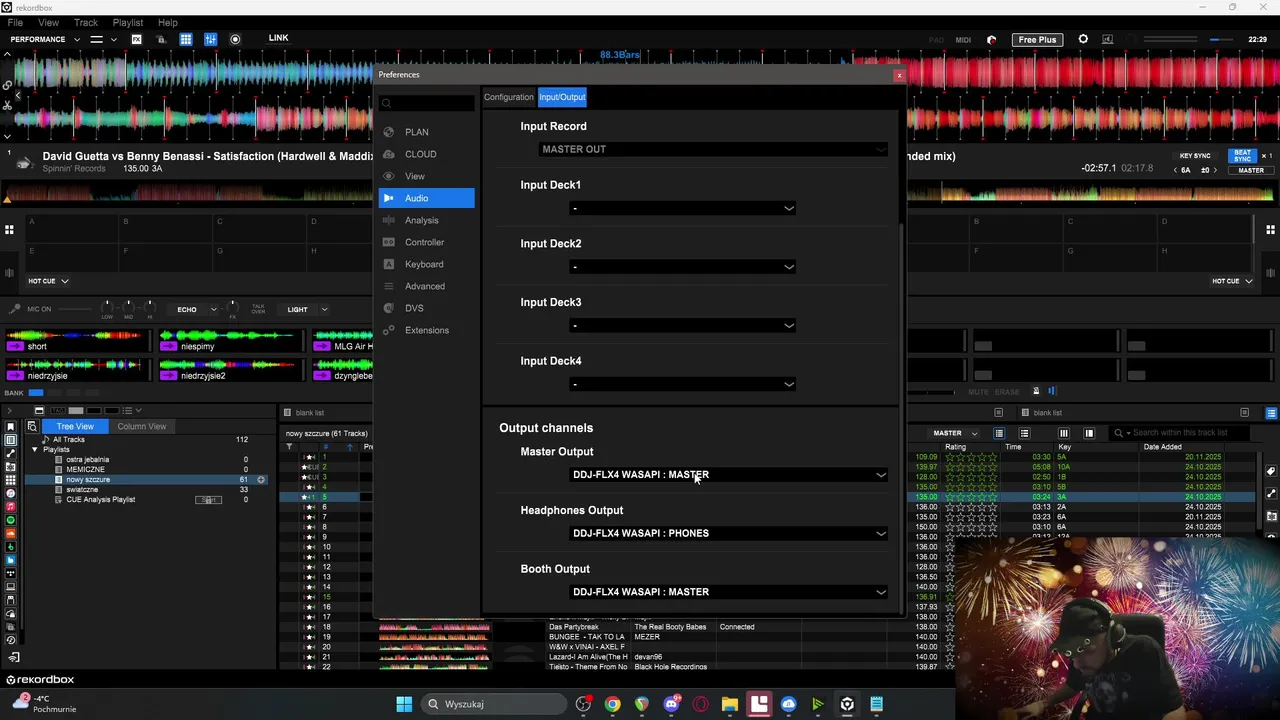Select All Tracks in the tree
This screenshot has width=1280, height=720.
69,440
